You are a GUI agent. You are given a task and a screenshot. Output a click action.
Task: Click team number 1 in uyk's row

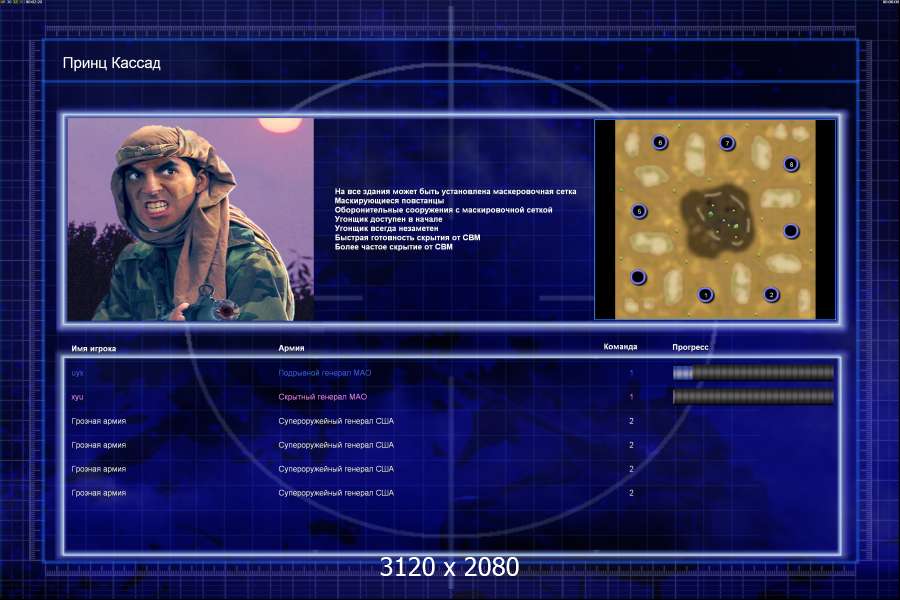(631, 373)
